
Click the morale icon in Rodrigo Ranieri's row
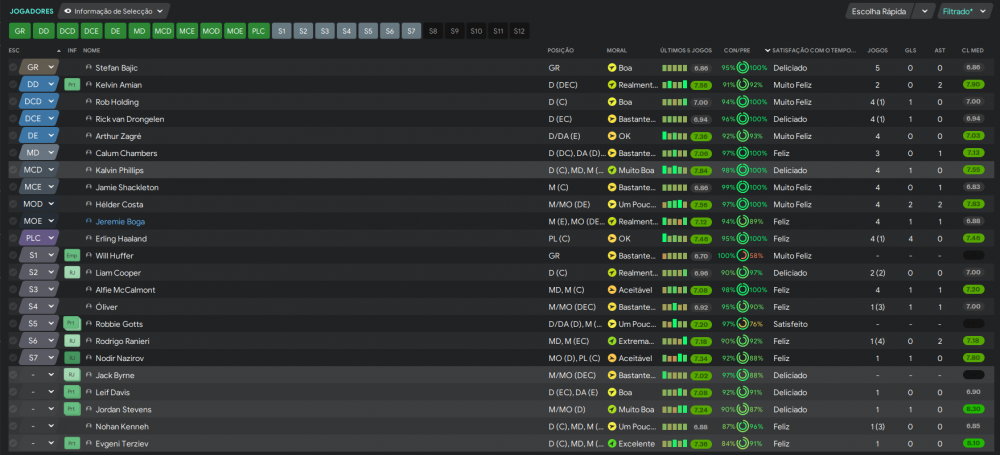tap(612, 341)
